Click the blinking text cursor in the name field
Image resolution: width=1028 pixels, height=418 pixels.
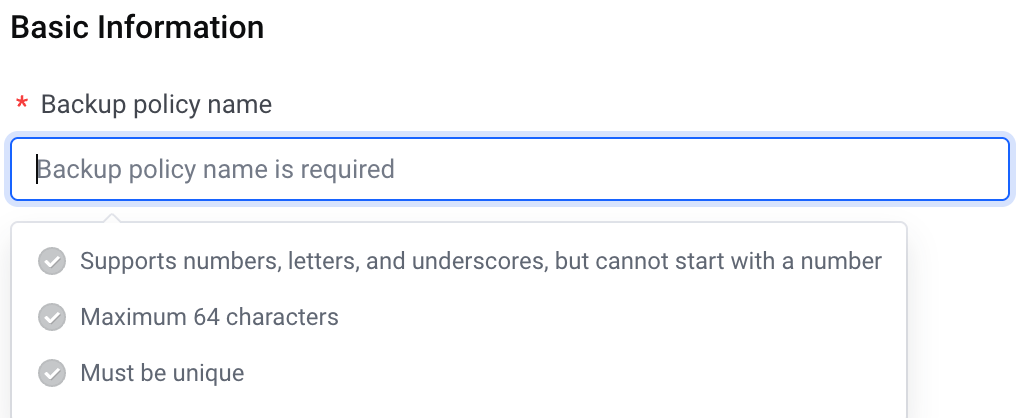pos(37,170)
